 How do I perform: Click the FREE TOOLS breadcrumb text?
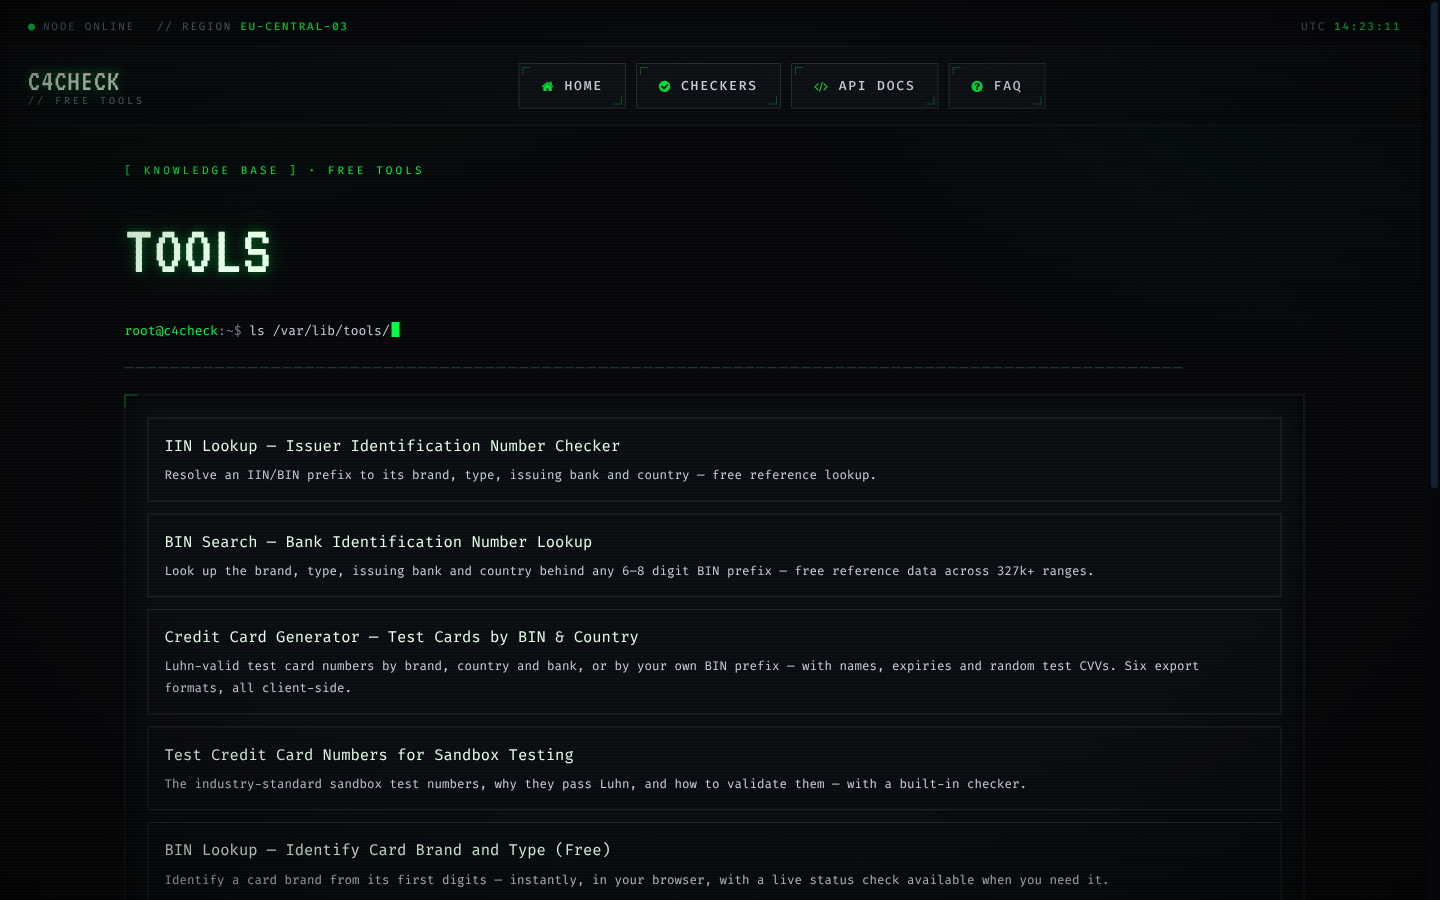coord(375,170)
